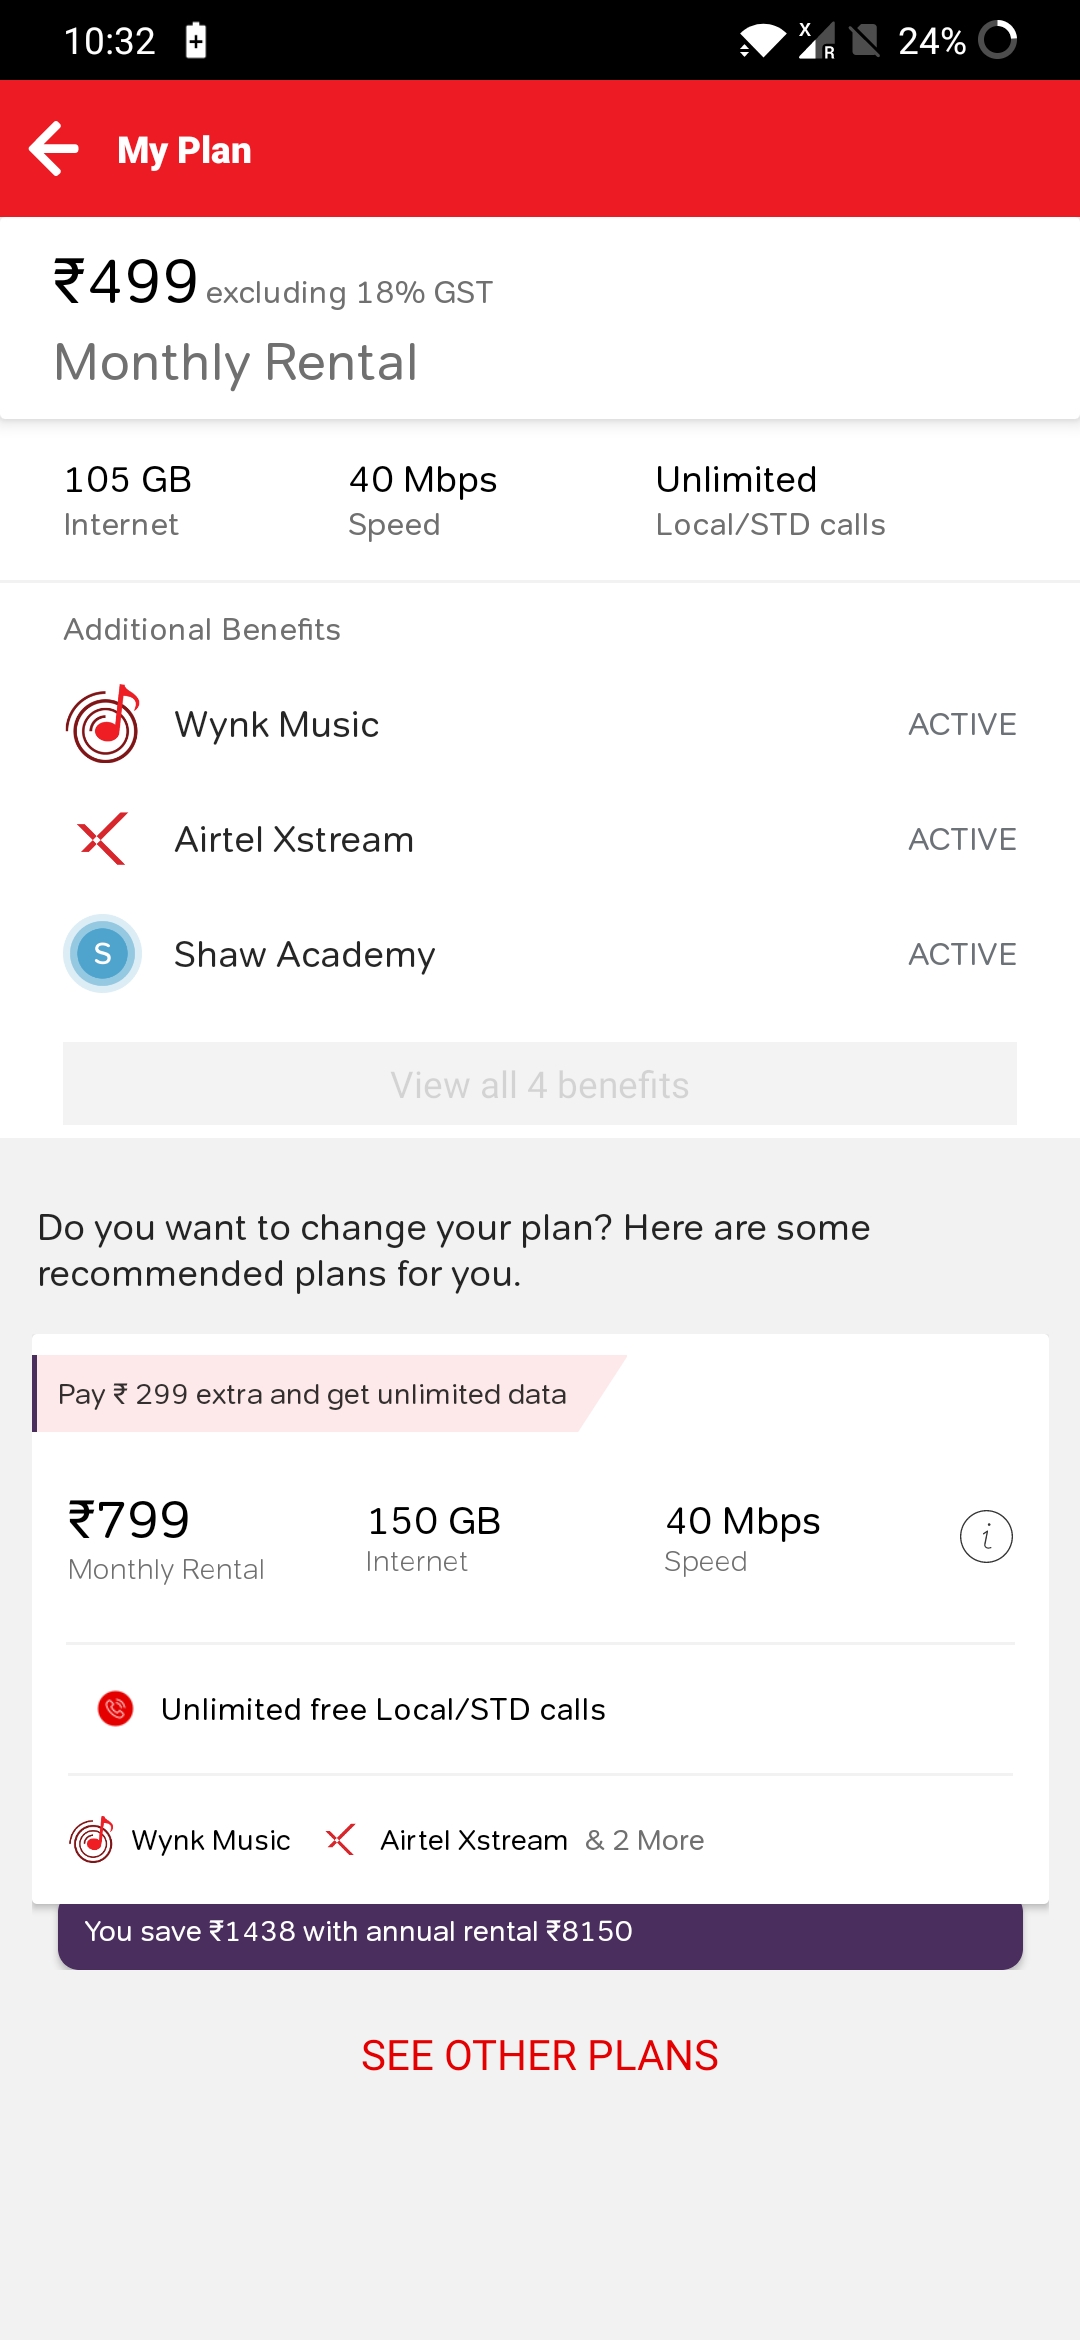Tap the annual rental savings banner
Viewport: 1080px width, 2340px height.
tap(540, 1932)
